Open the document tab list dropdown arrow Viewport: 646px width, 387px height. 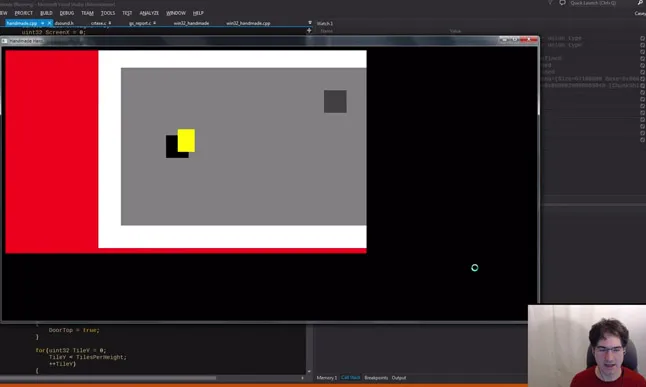point(310,23)
